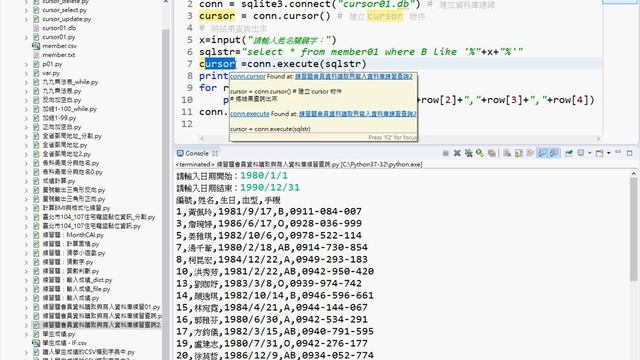Screen dimensions: 640x360
Task: Click the 加總1-99.py Python file icon
Action: pyautogui.click(x=36, y=118)
